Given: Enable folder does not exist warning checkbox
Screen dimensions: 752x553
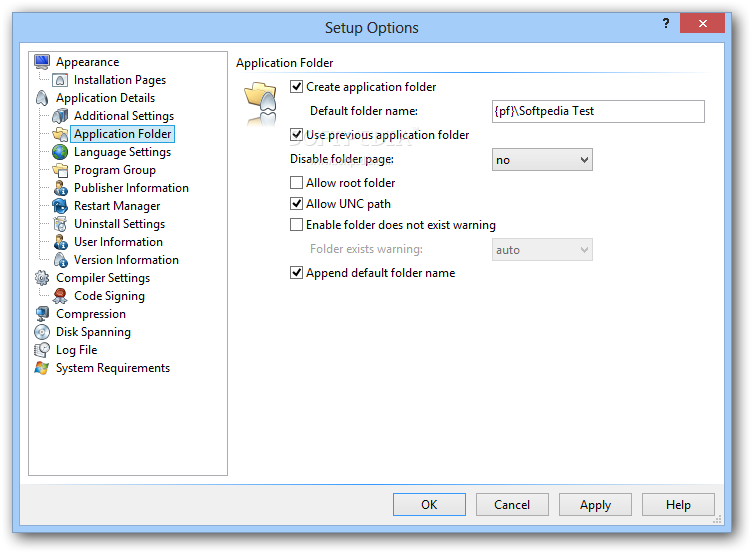Looking at the screenshot, I should coord(296,225).
